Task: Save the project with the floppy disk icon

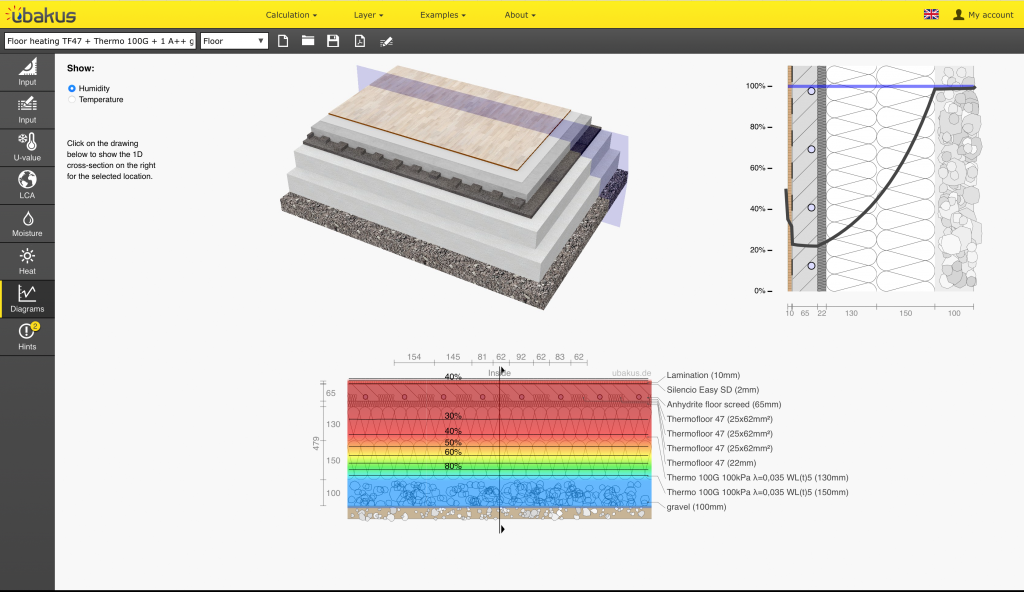Action: (x=333, y=41)
